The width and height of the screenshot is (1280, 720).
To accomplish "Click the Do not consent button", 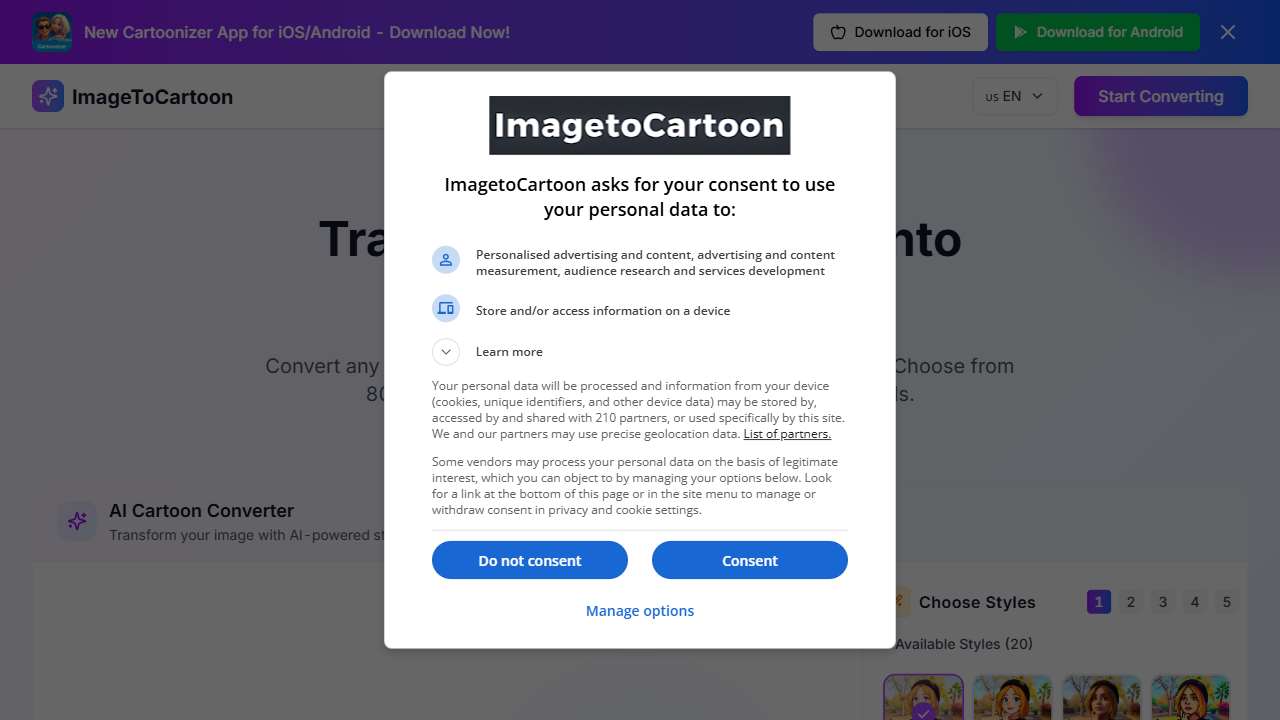I will [x=529, y=560].
